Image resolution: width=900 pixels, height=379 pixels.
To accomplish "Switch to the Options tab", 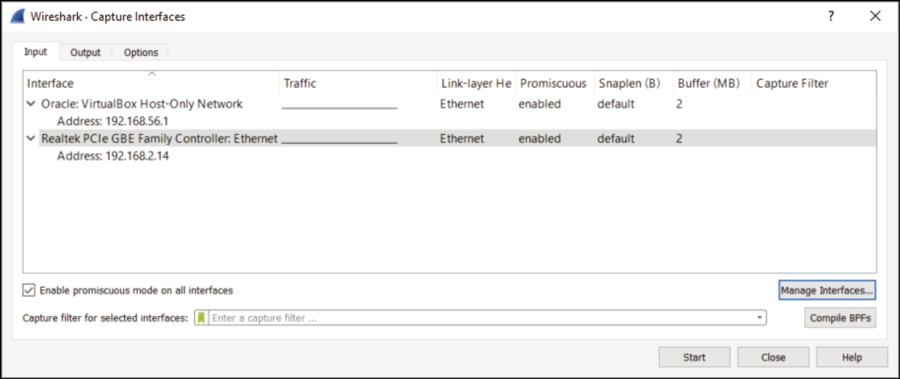I will 141,52.
